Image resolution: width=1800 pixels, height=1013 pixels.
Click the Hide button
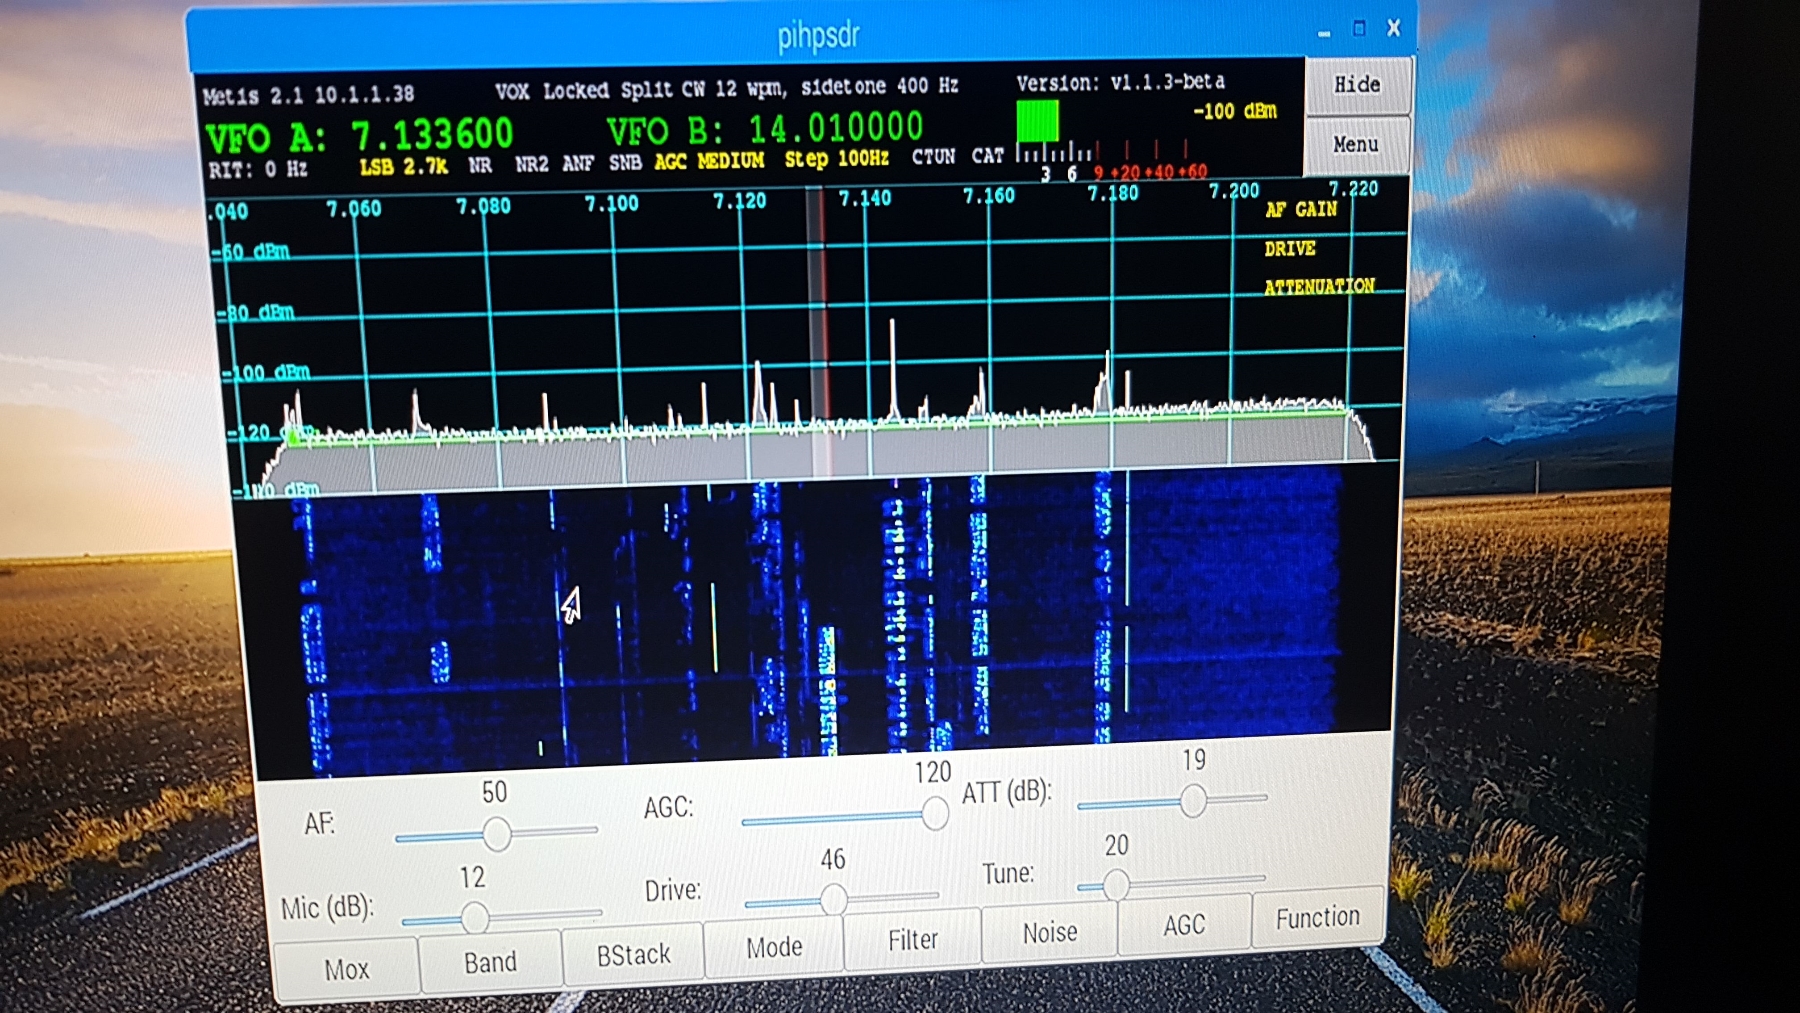coord(1358,85)
